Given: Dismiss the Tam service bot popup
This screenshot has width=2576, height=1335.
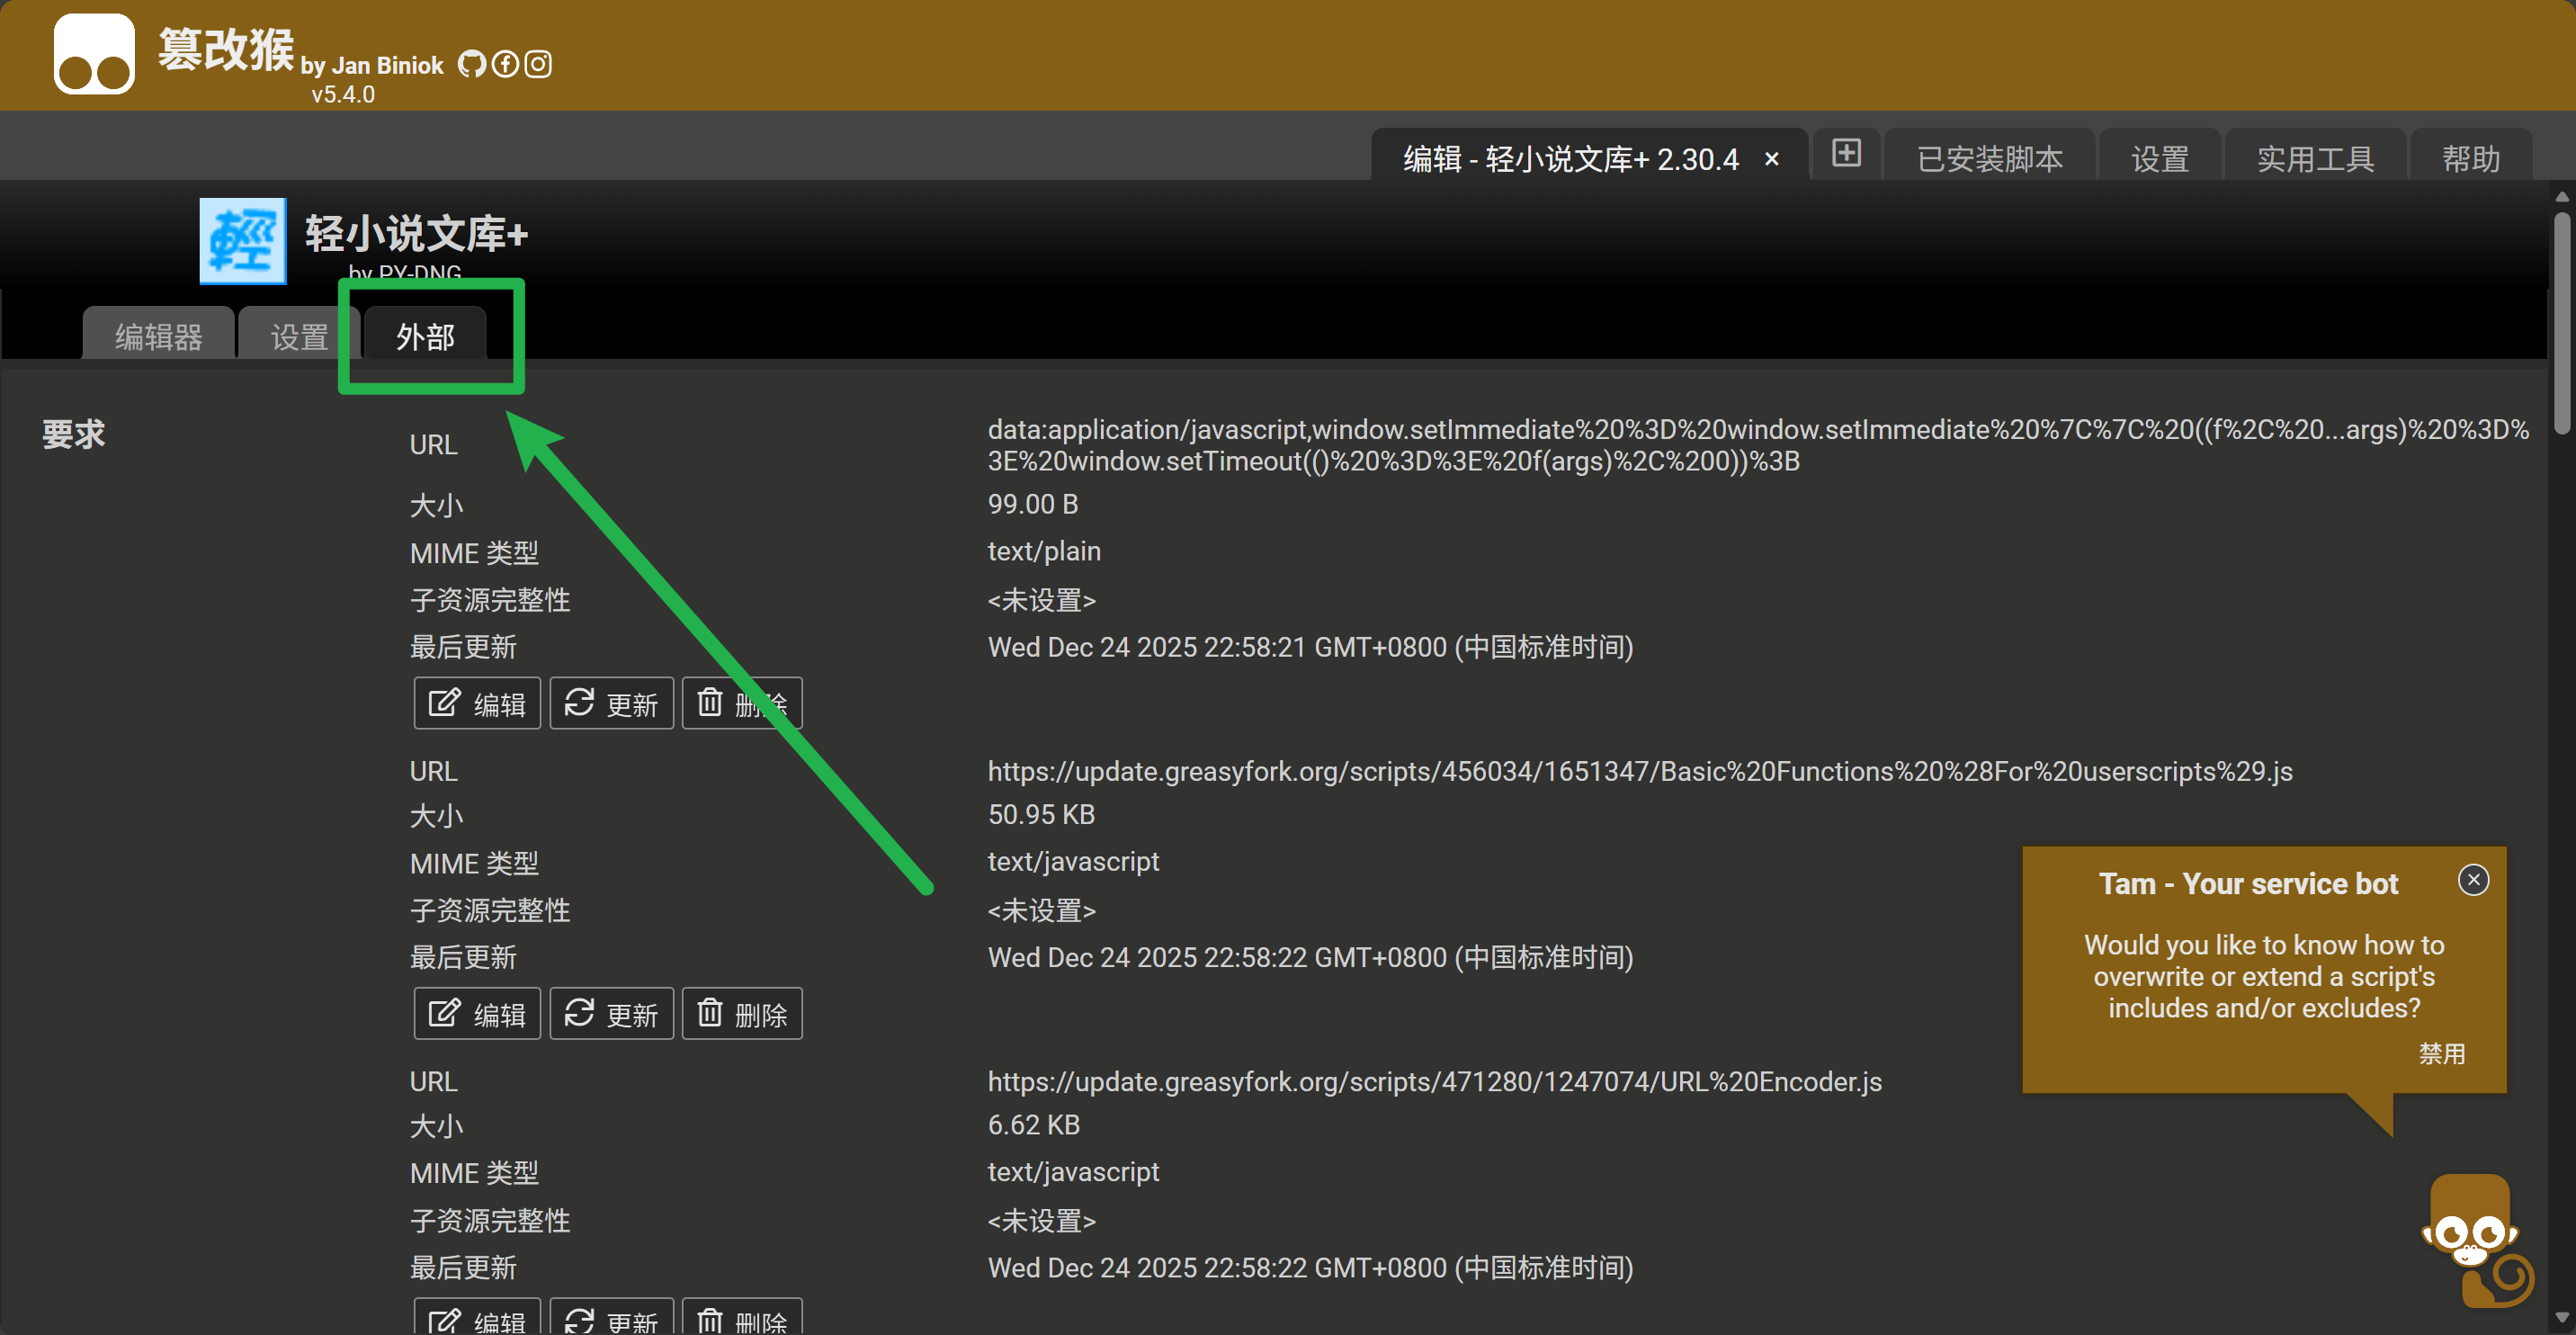Looking at the screenshot, I should point(2473,880).
